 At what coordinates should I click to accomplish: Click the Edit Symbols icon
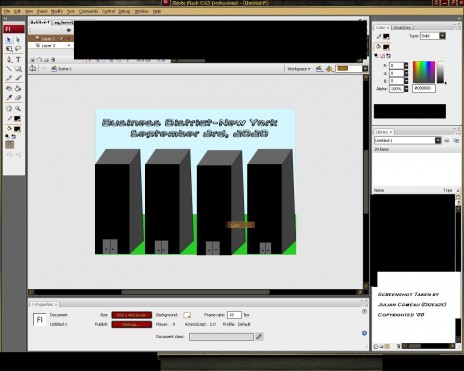[329, 69]
